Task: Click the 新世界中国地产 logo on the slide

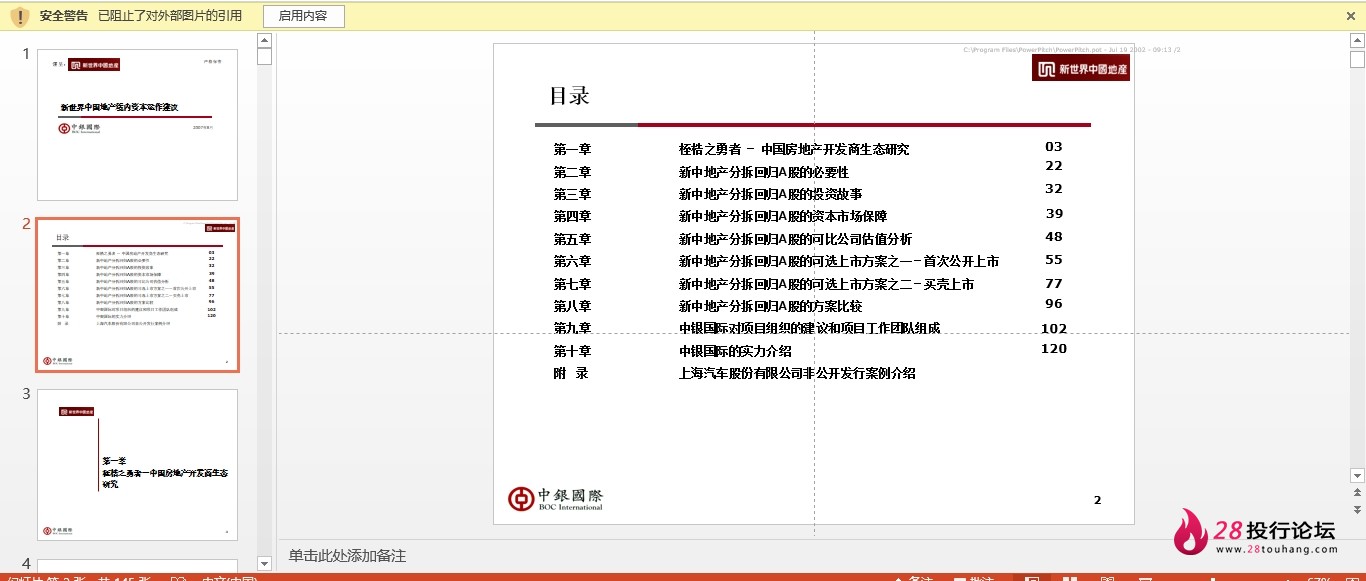Action: coord(1081,68)
